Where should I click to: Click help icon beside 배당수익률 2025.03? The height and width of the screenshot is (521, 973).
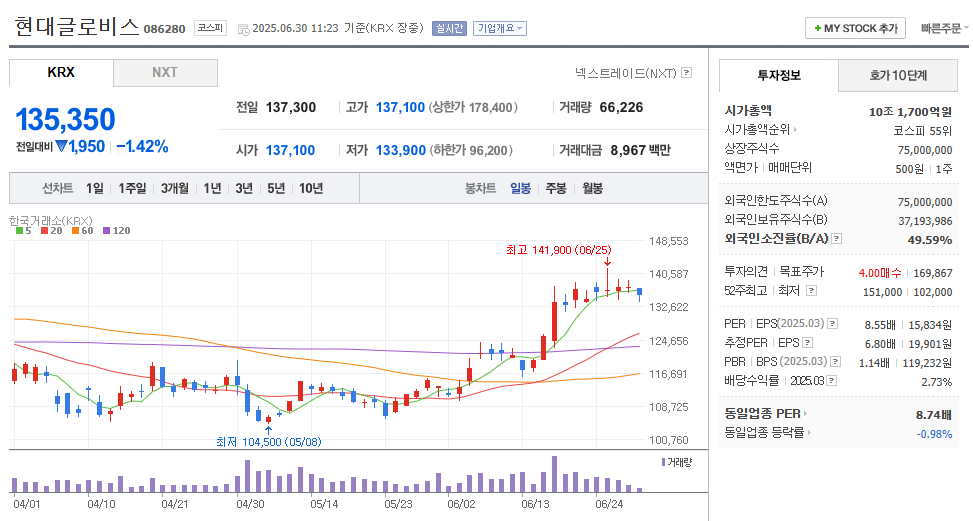pyautogui.click(x=832, y=380)
